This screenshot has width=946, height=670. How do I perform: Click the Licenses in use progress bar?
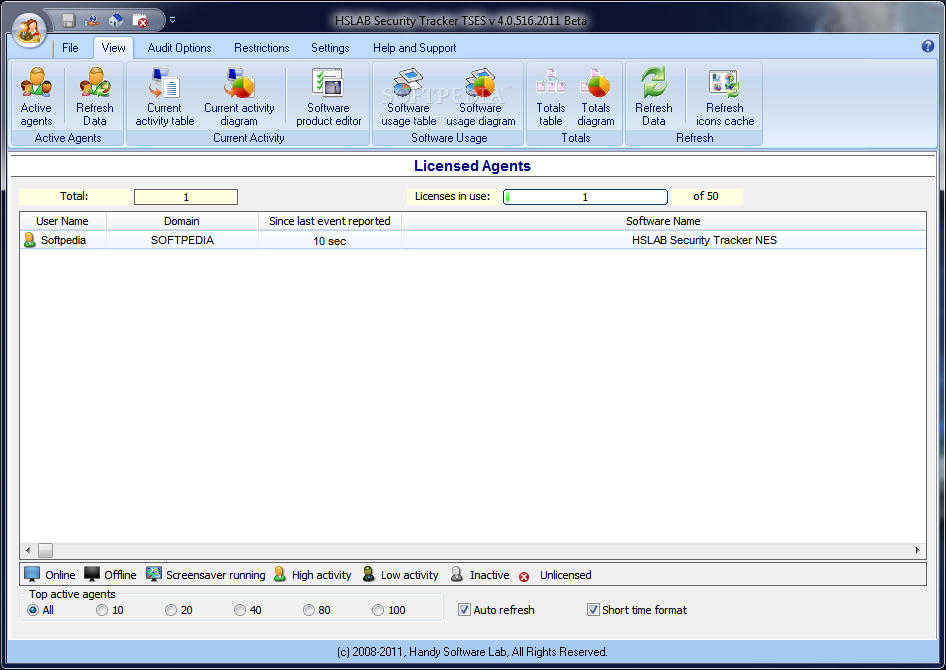point(585,197)
